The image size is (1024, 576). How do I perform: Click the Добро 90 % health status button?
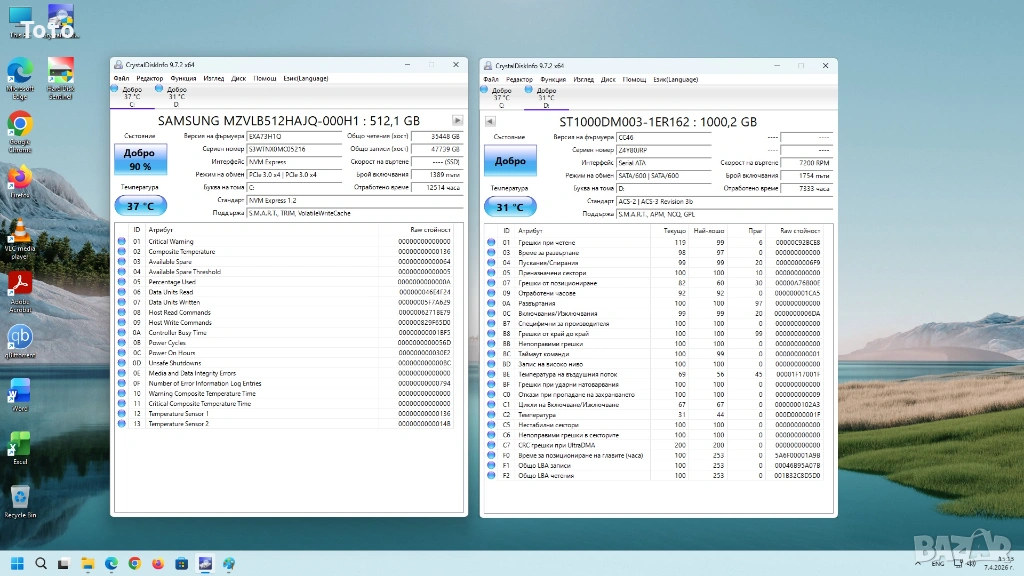coord(140,160)
